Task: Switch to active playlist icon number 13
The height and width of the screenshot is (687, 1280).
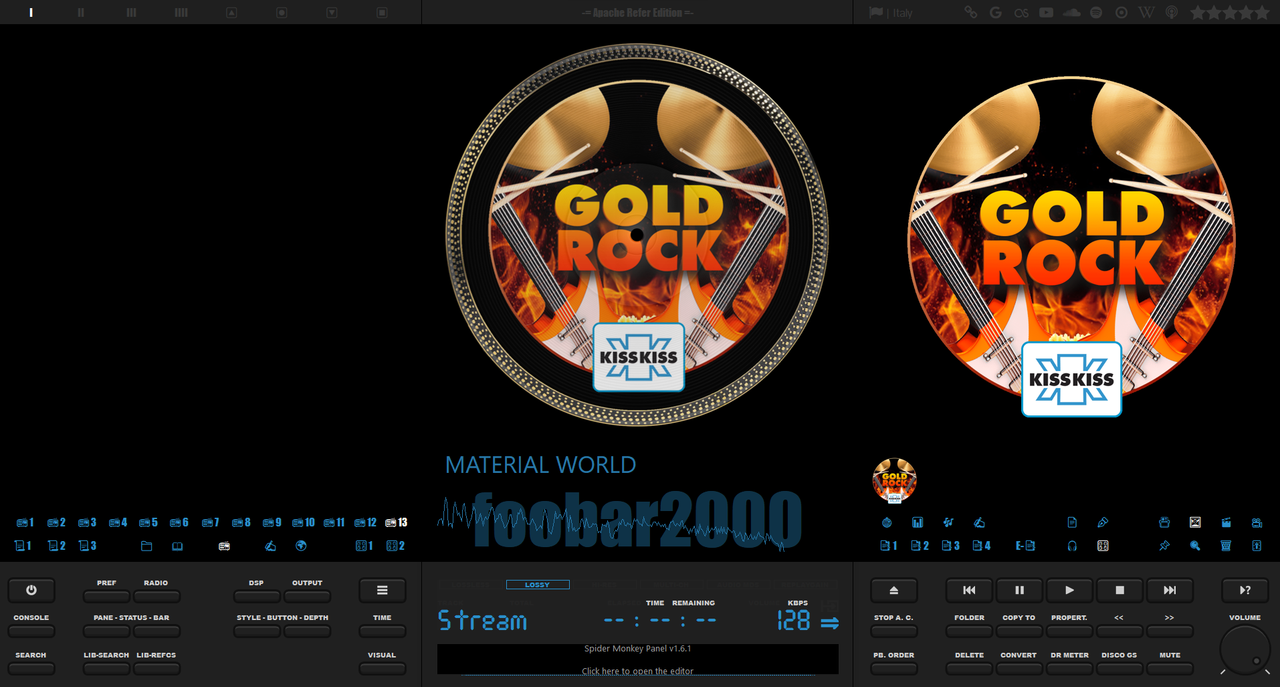Action: [396, 522]
